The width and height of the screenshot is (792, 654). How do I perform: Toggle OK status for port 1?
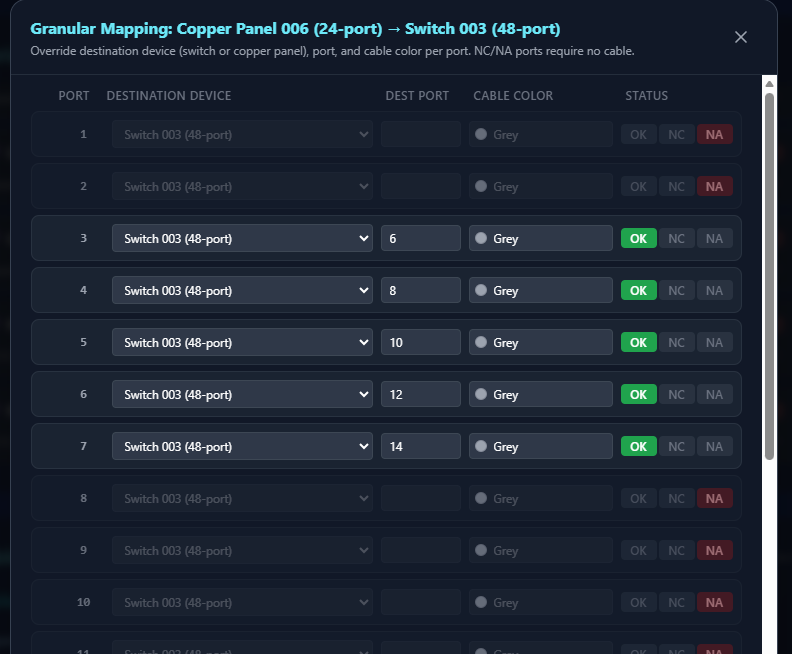pos(639,134)
